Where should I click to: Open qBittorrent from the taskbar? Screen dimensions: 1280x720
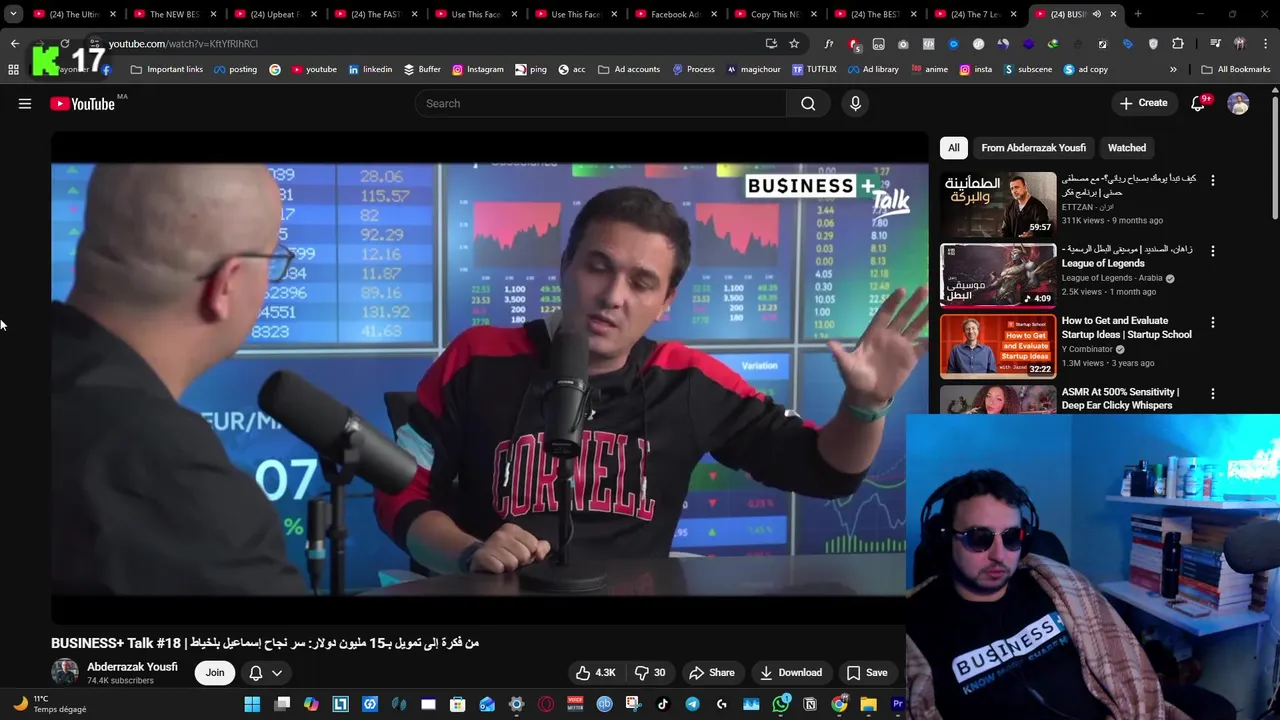click(604, 704)
